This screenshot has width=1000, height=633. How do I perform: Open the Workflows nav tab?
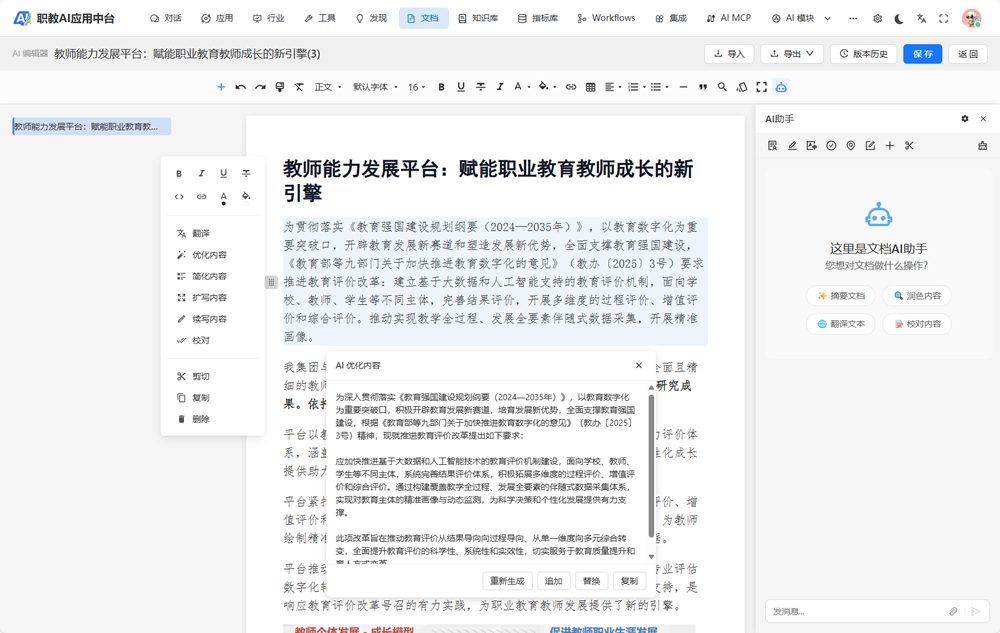(x=606, y=18)
